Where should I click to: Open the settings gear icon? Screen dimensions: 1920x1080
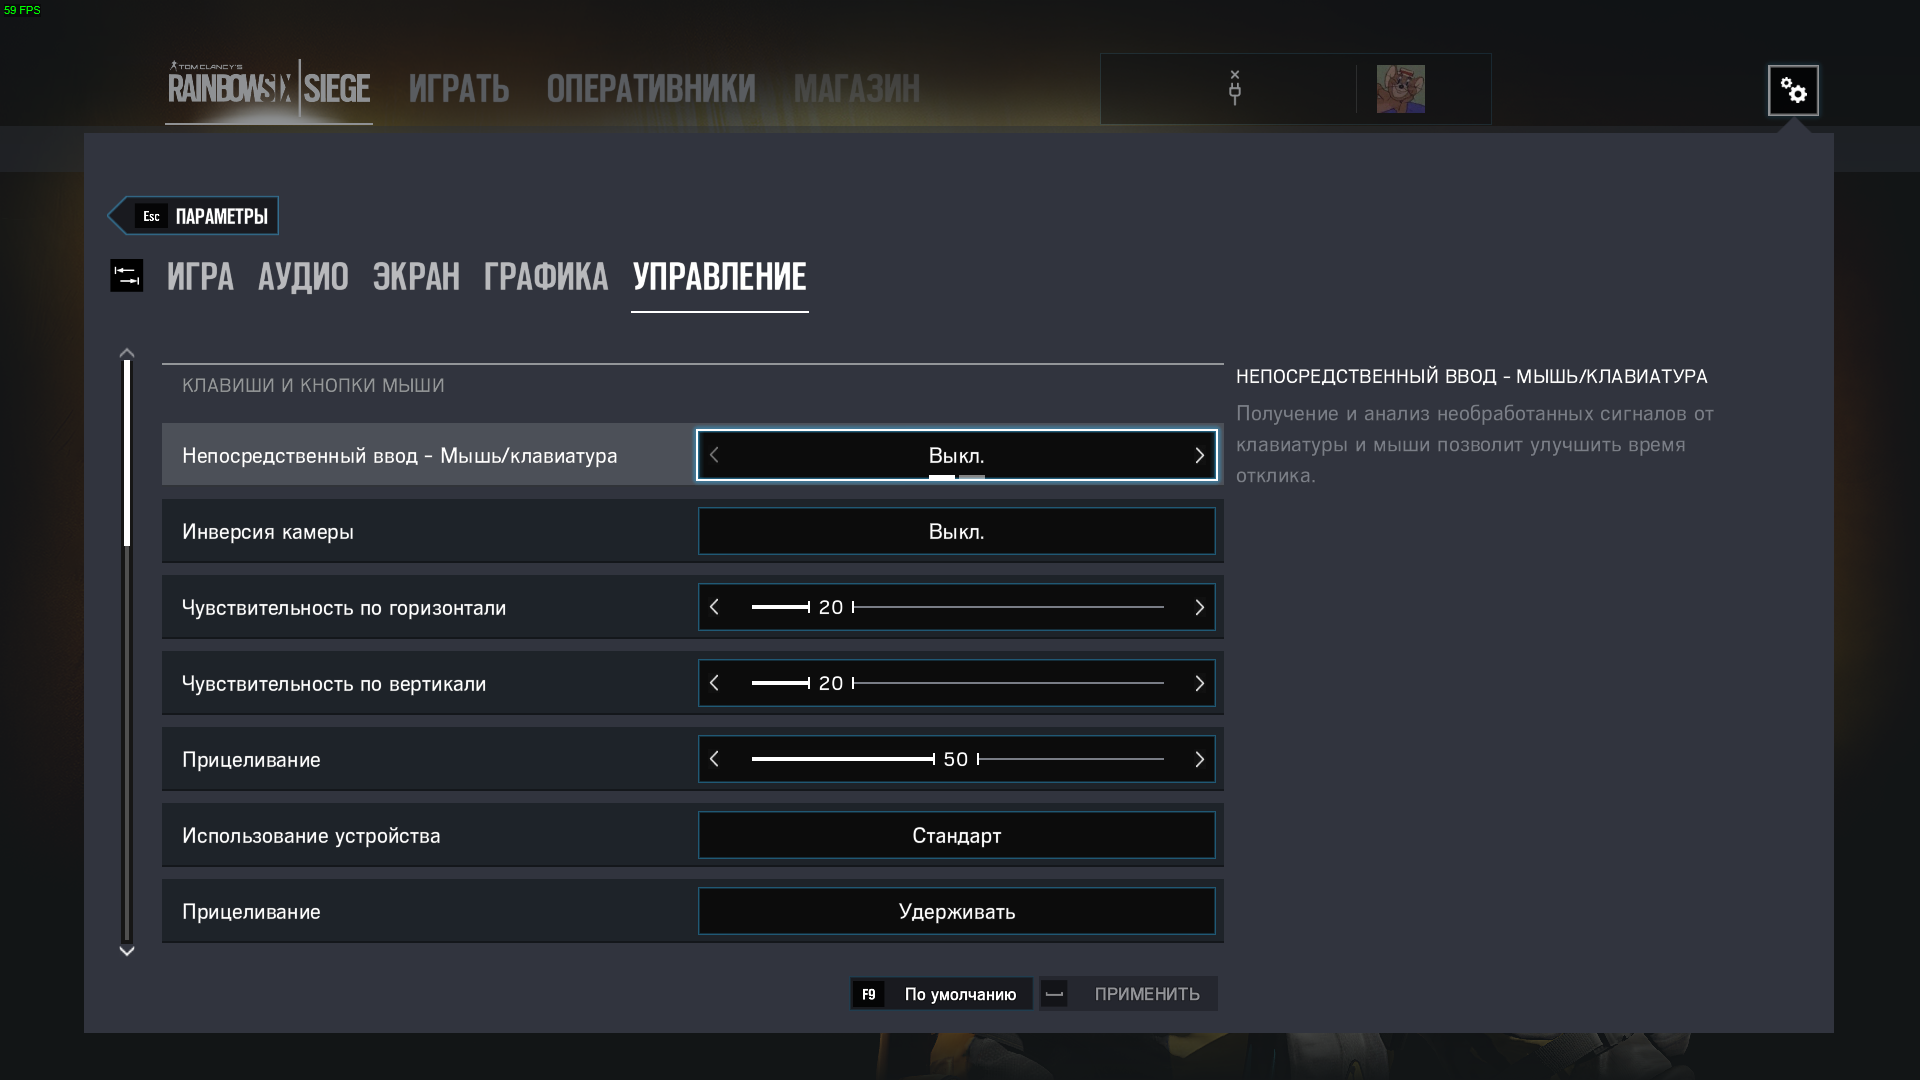[x=1793, y=91]
